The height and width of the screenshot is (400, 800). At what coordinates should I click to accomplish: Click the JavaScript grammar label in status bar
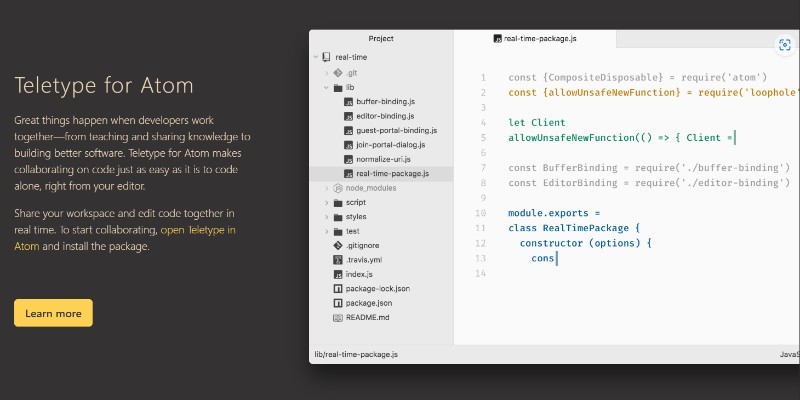tap(789, 355)
